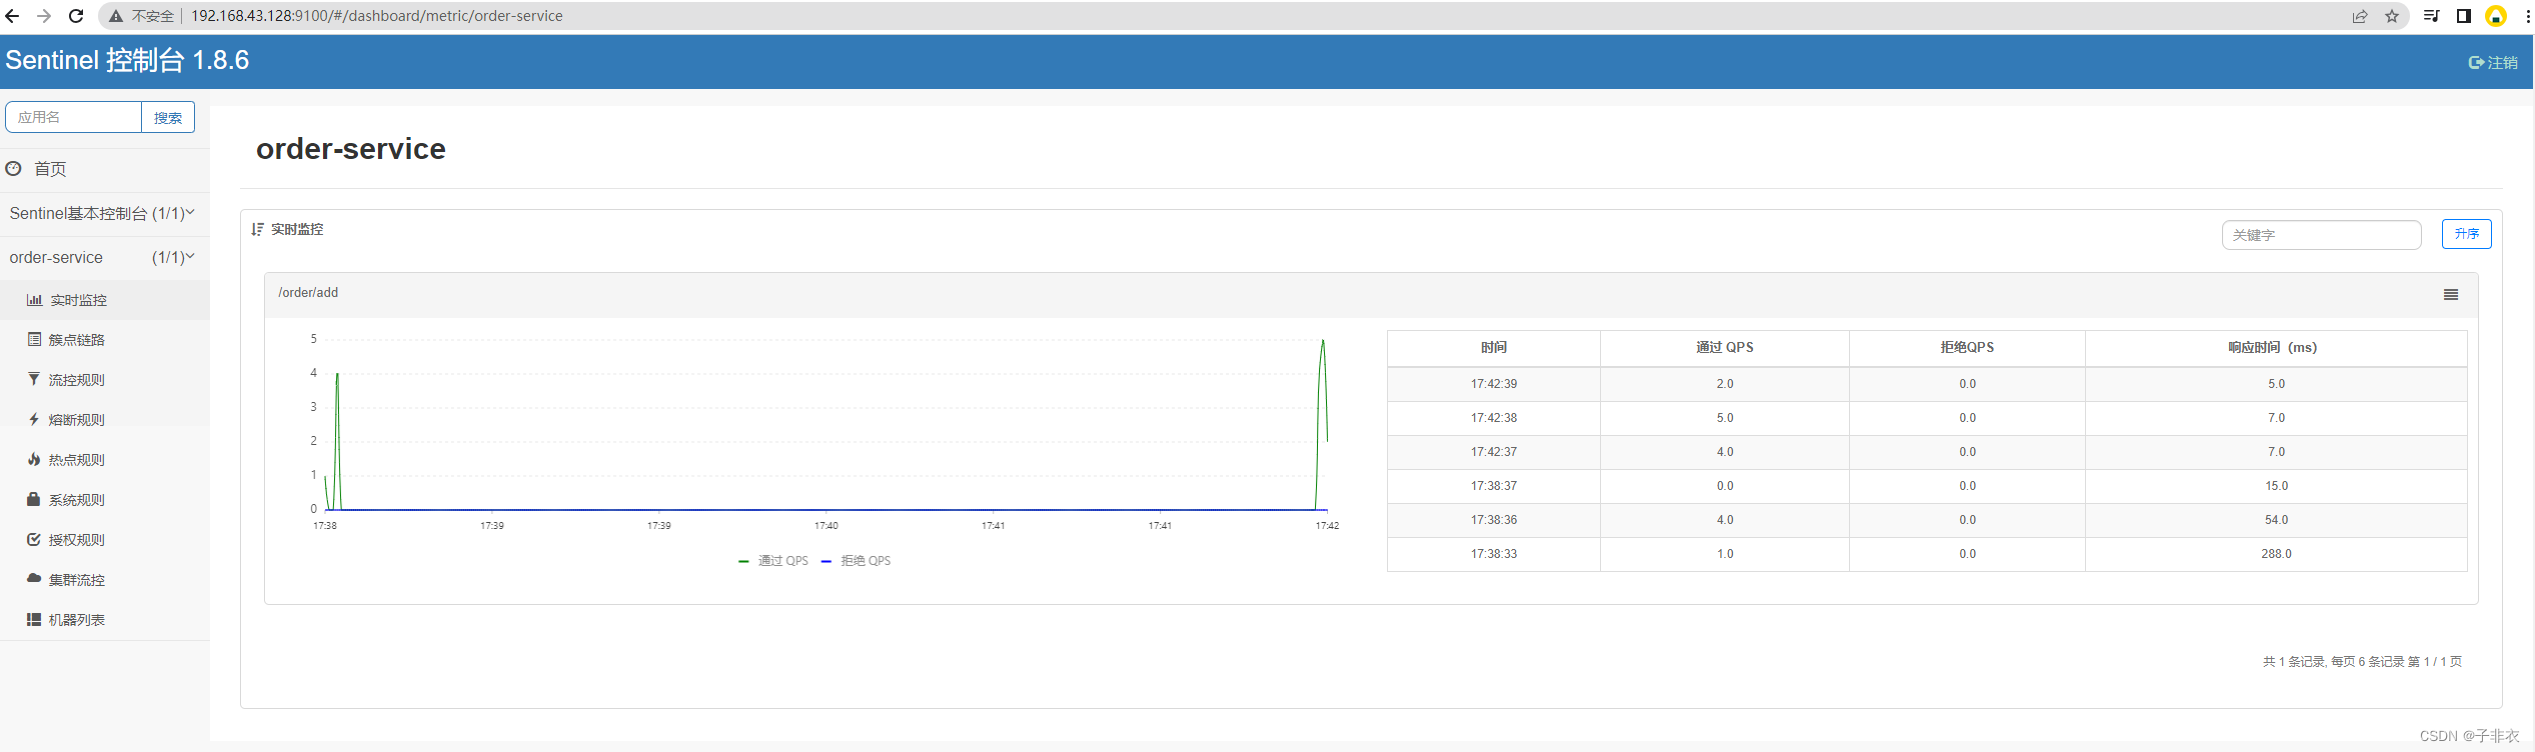Viewport: 2535px width, 752px height.
Task: Toggle 通过 QPS series in chart legend
Action: (773, 561)
